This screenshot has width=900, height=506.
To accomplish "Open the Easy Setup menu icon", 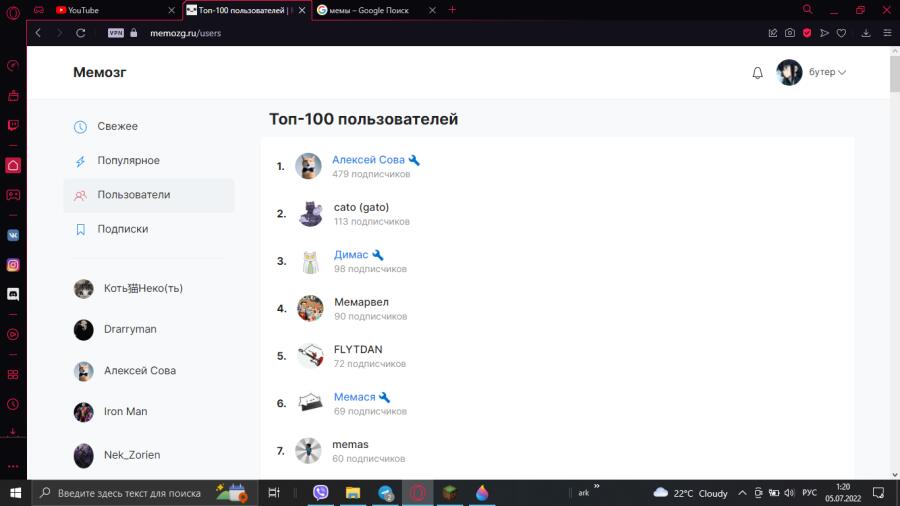I will click(887, 33).
